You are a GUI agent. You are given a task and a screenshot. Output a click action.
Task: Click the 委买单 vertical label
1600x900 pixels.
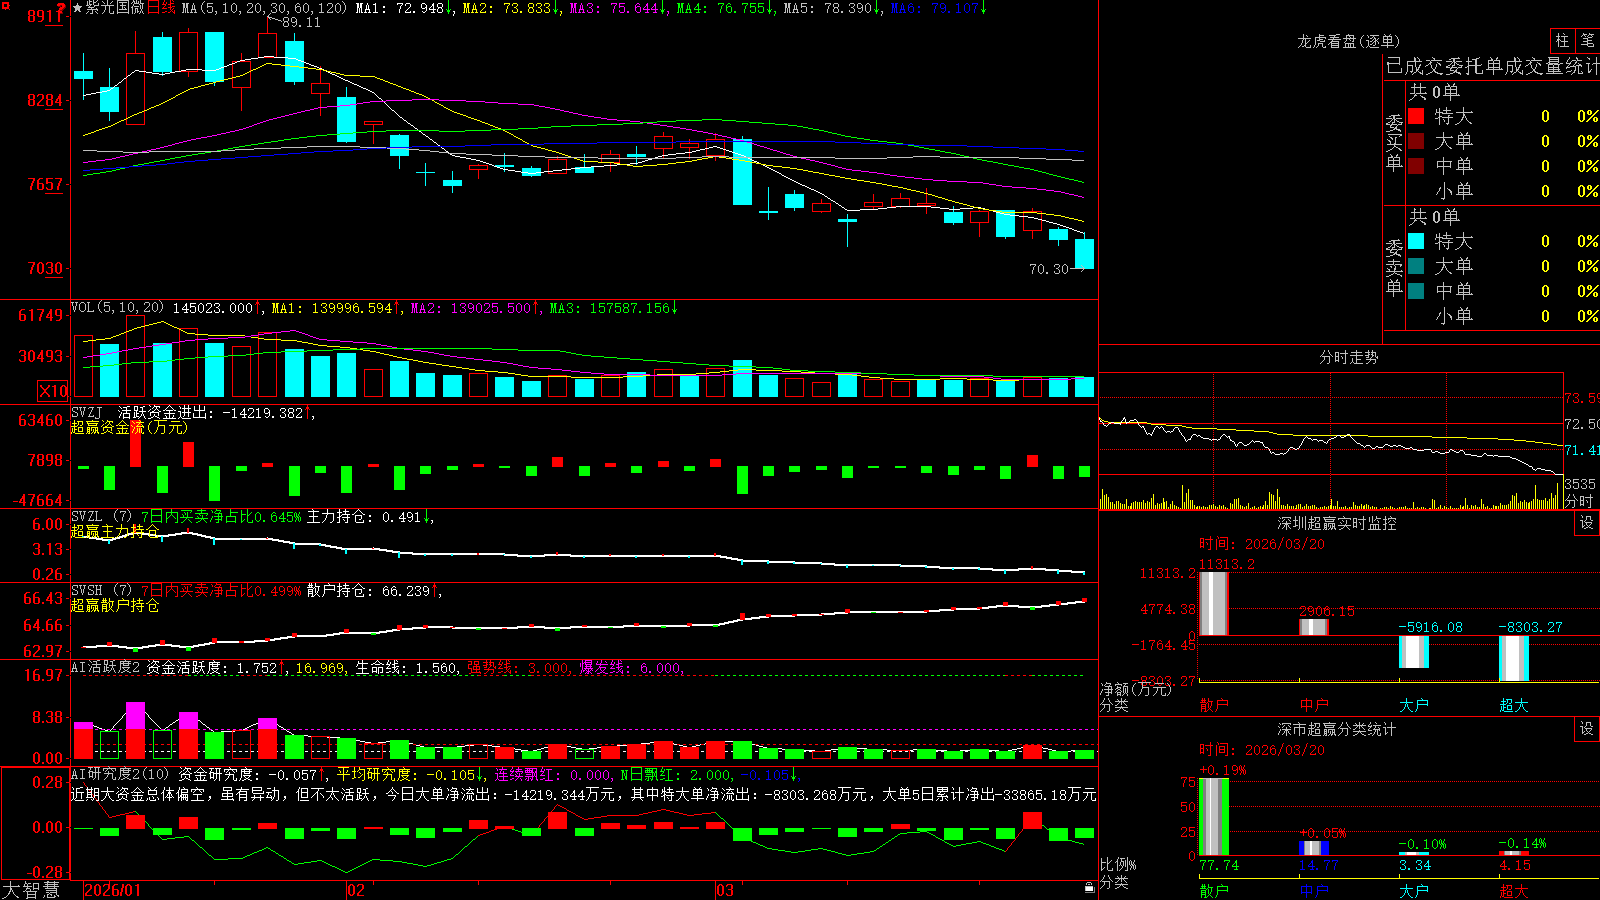coord(1394,142)
